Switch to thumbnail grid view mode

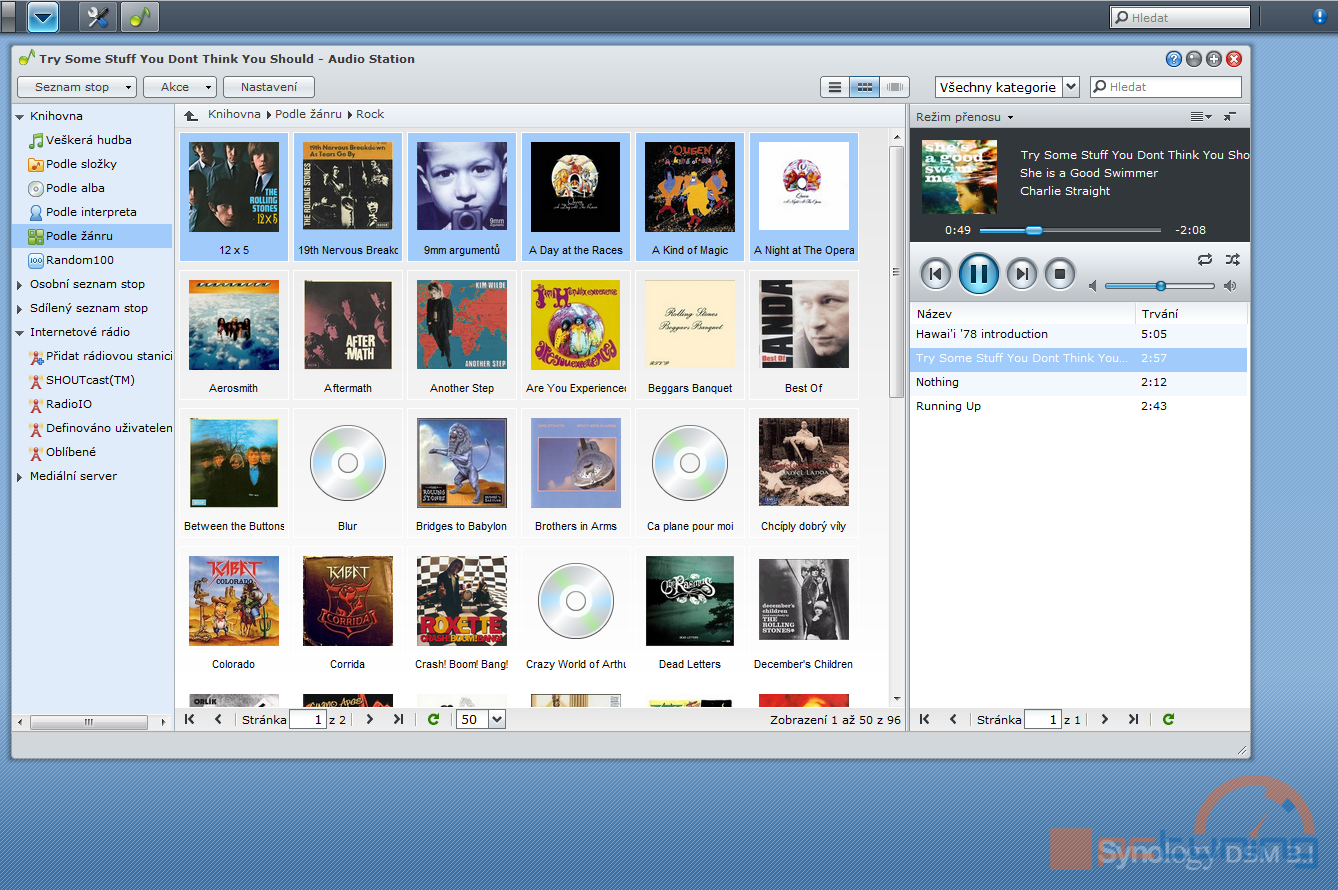865,87
